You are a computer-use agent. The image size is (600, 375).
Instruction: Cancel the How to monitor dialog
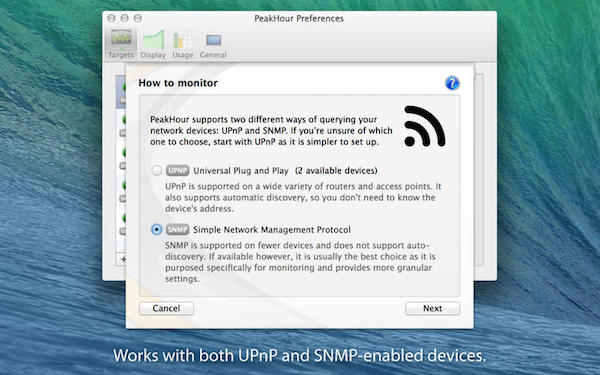[x=166, y=308]
